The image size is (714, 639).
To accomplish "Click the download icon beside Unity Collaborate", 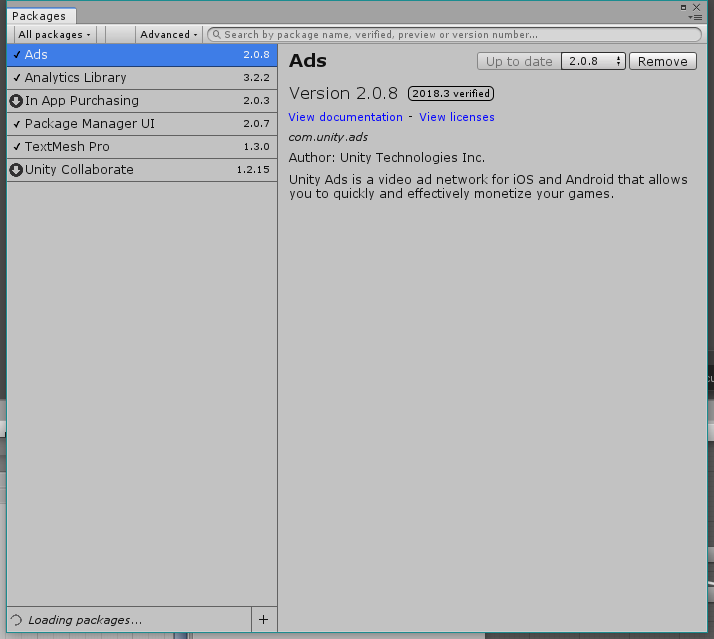I will 16,170.
